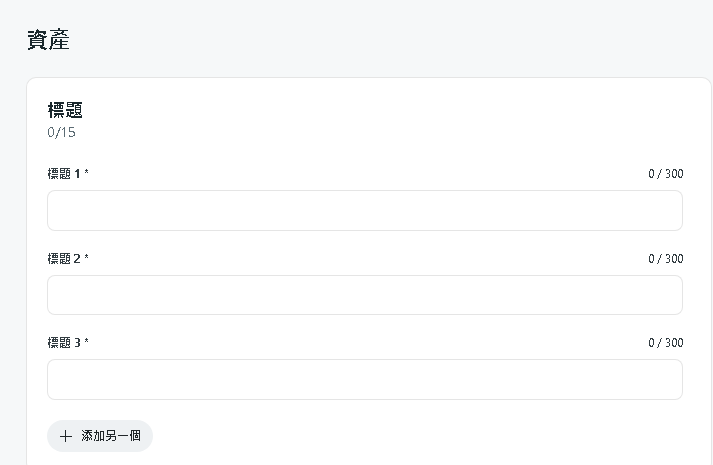This screenshot has height=465, width=713.
Task: Focus the 標題 1 input field
Action: [365, 211]
